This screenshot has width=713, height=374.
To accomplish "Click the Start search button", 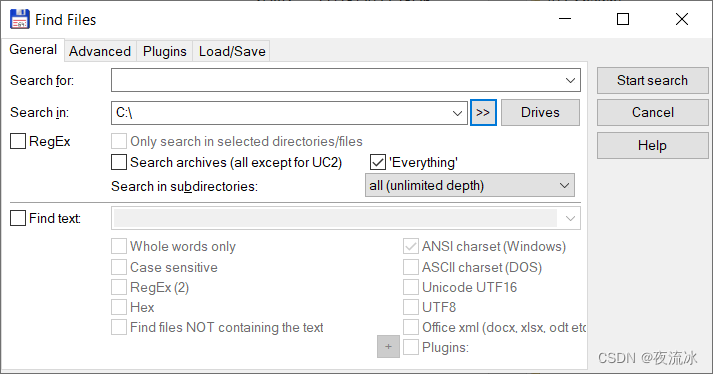I will [x=652, y=81].
